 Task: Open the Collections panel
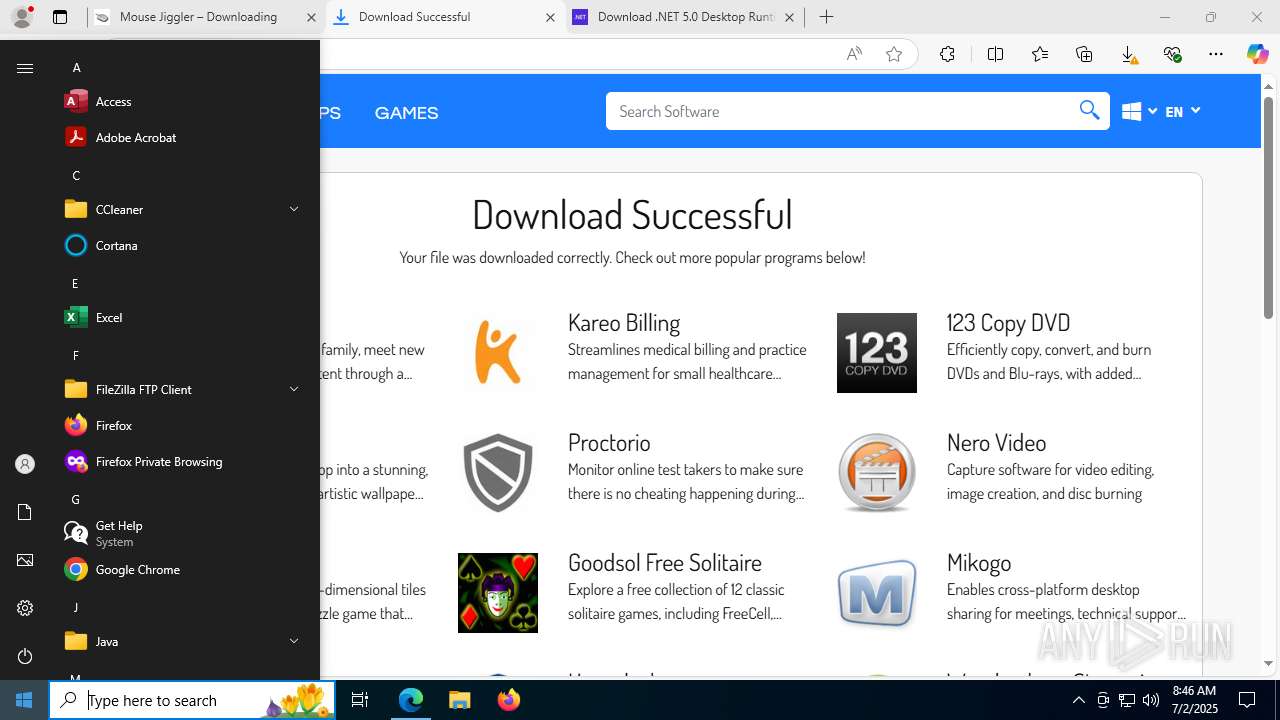1084,54
